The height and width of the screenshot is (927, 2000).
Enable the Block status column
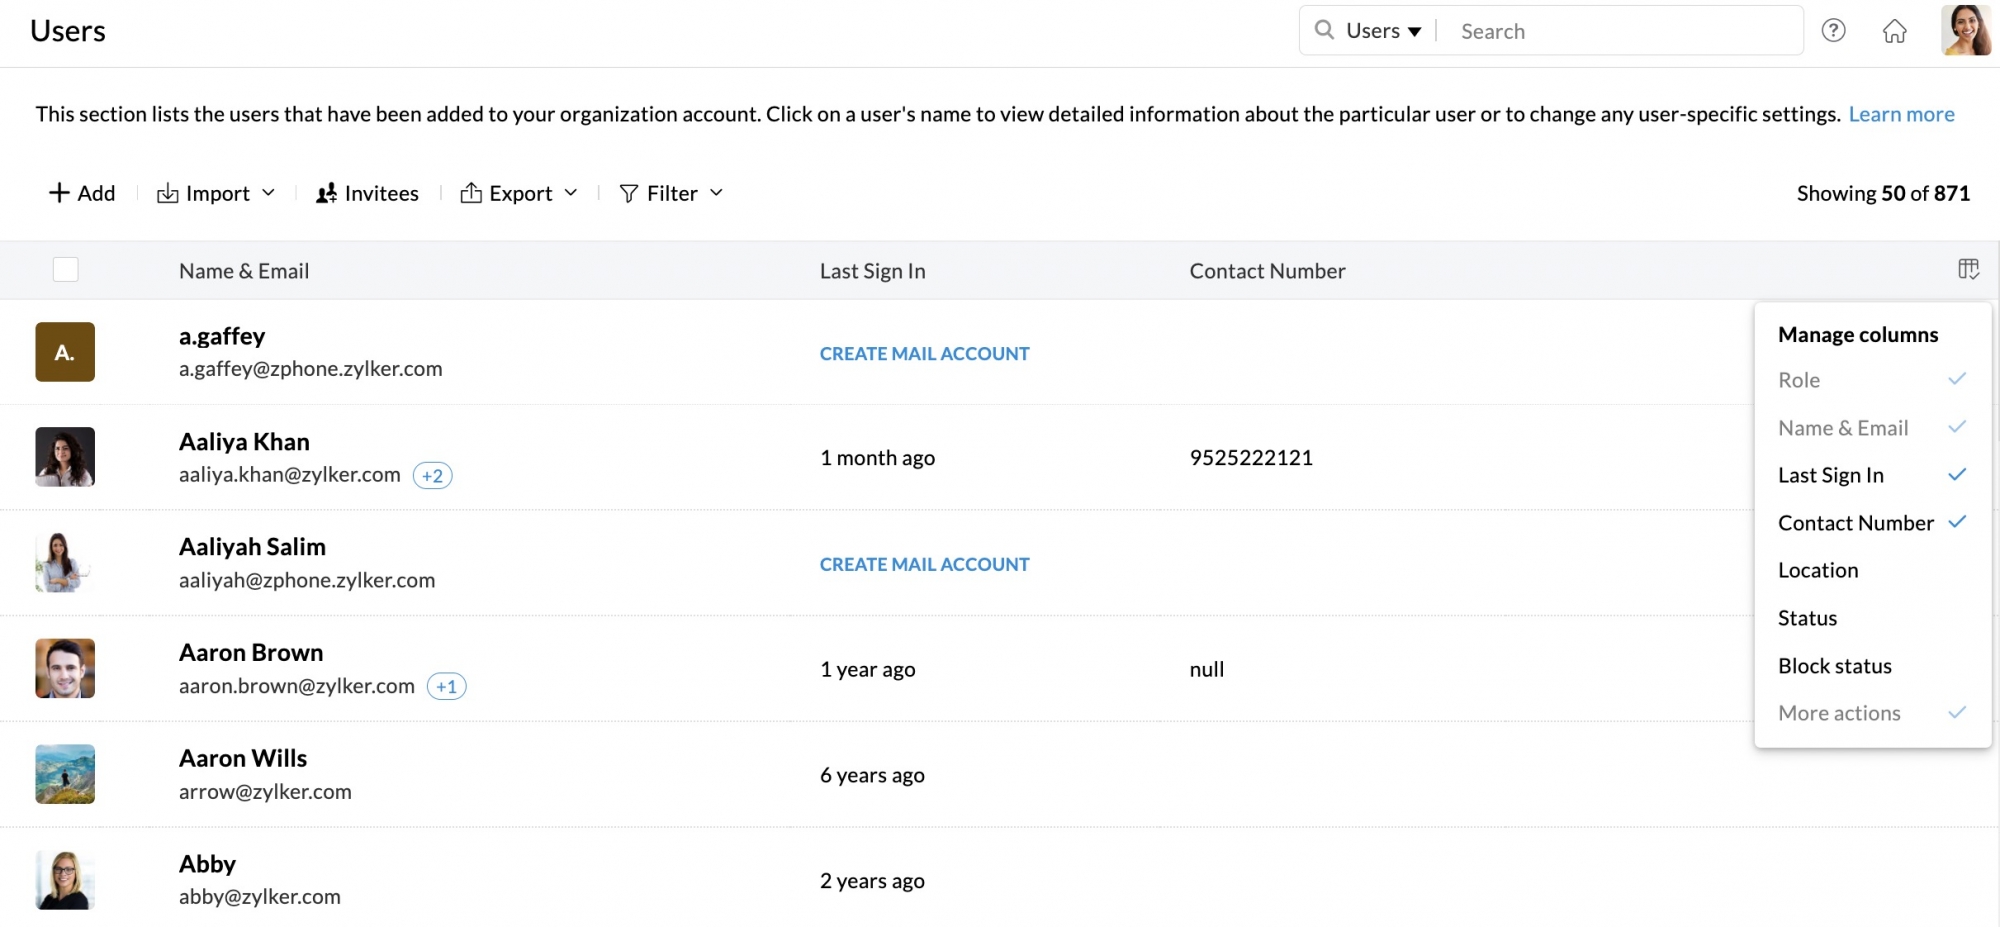tap(1872, 666)
